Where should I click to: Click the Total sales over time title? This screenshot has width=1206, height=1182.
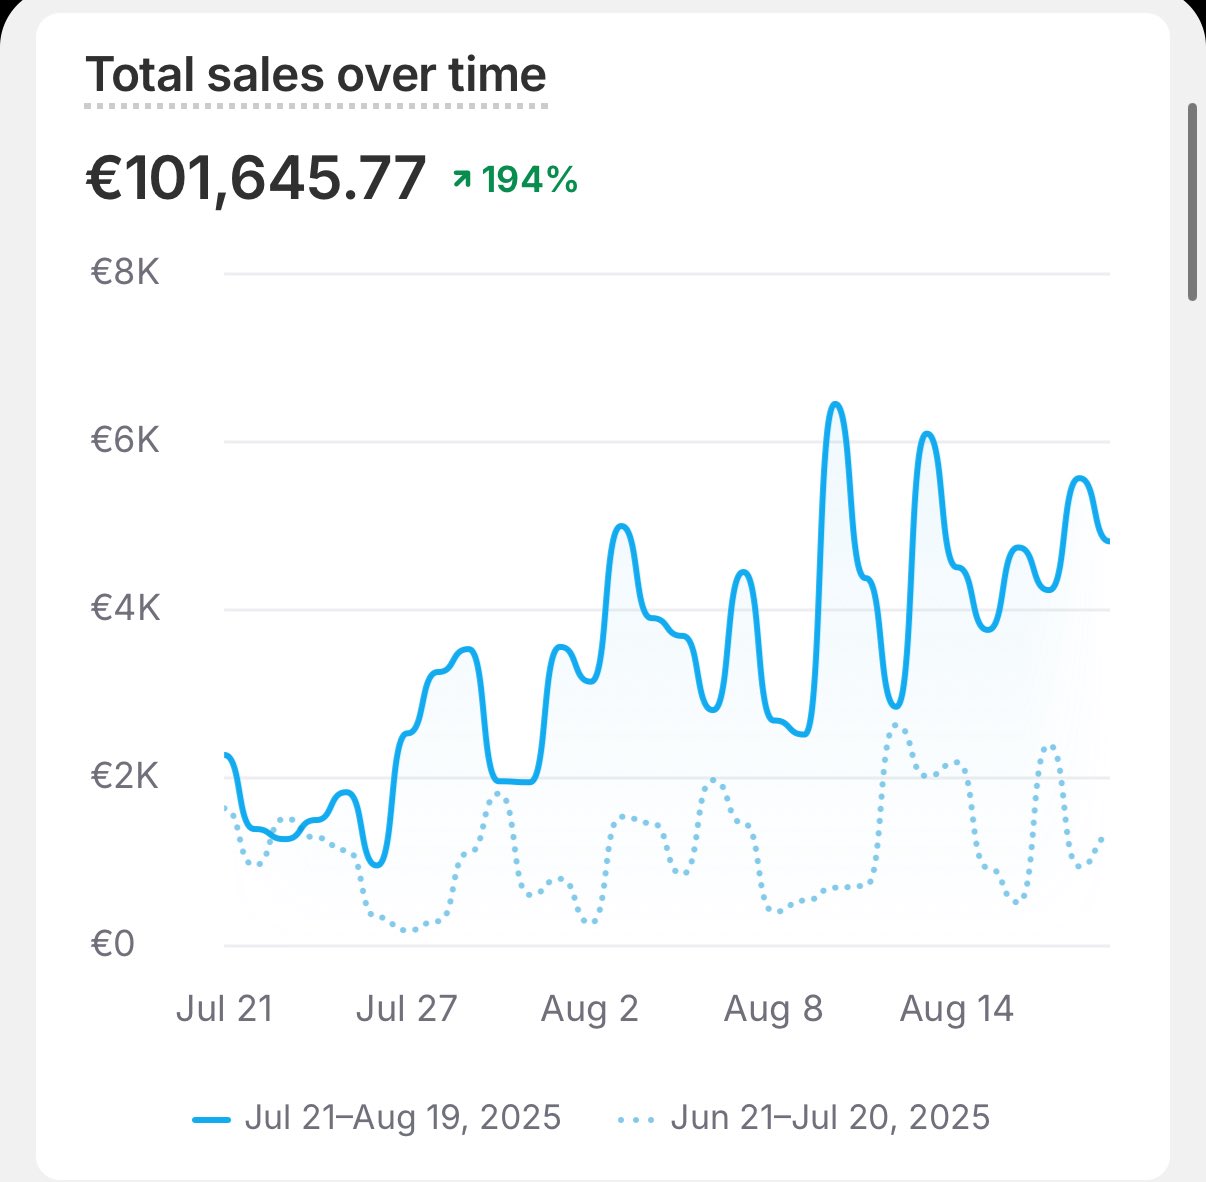point(316,76)
